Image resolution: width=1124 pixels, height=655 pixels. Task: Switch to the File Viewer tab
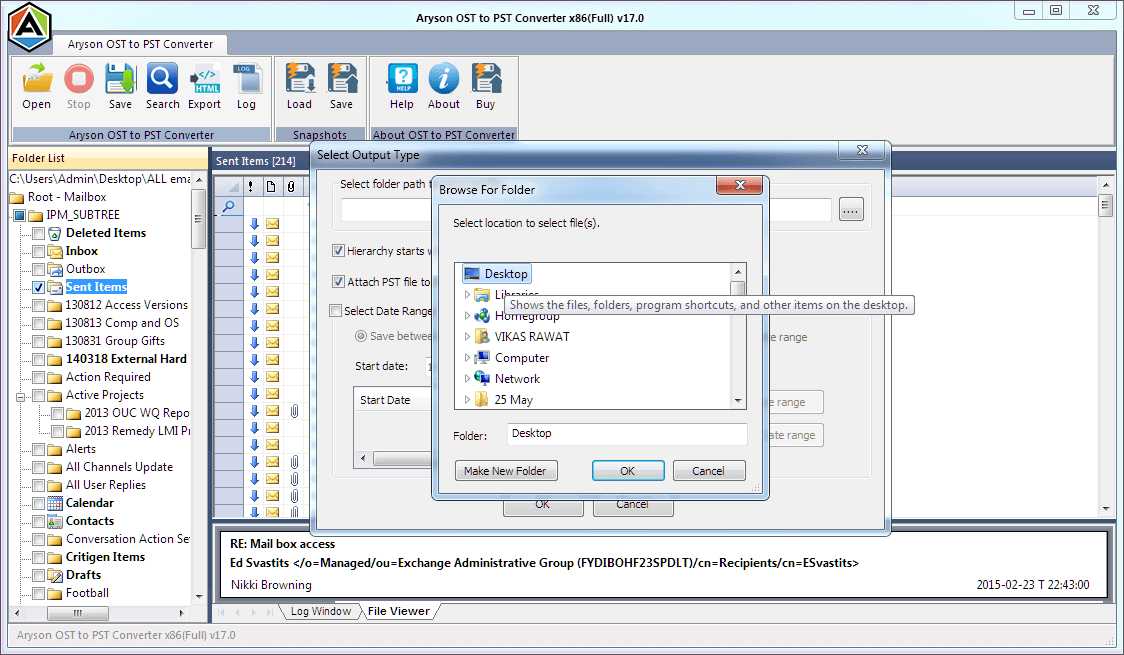(399, 611)
